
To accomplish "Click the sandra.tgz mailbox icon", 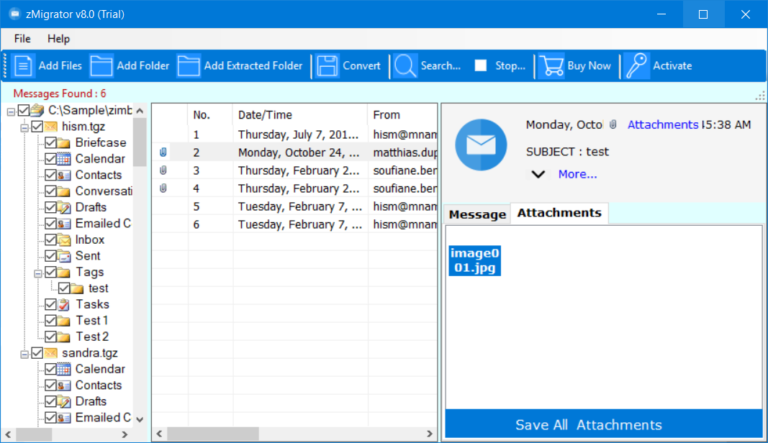I will (50, 353).
